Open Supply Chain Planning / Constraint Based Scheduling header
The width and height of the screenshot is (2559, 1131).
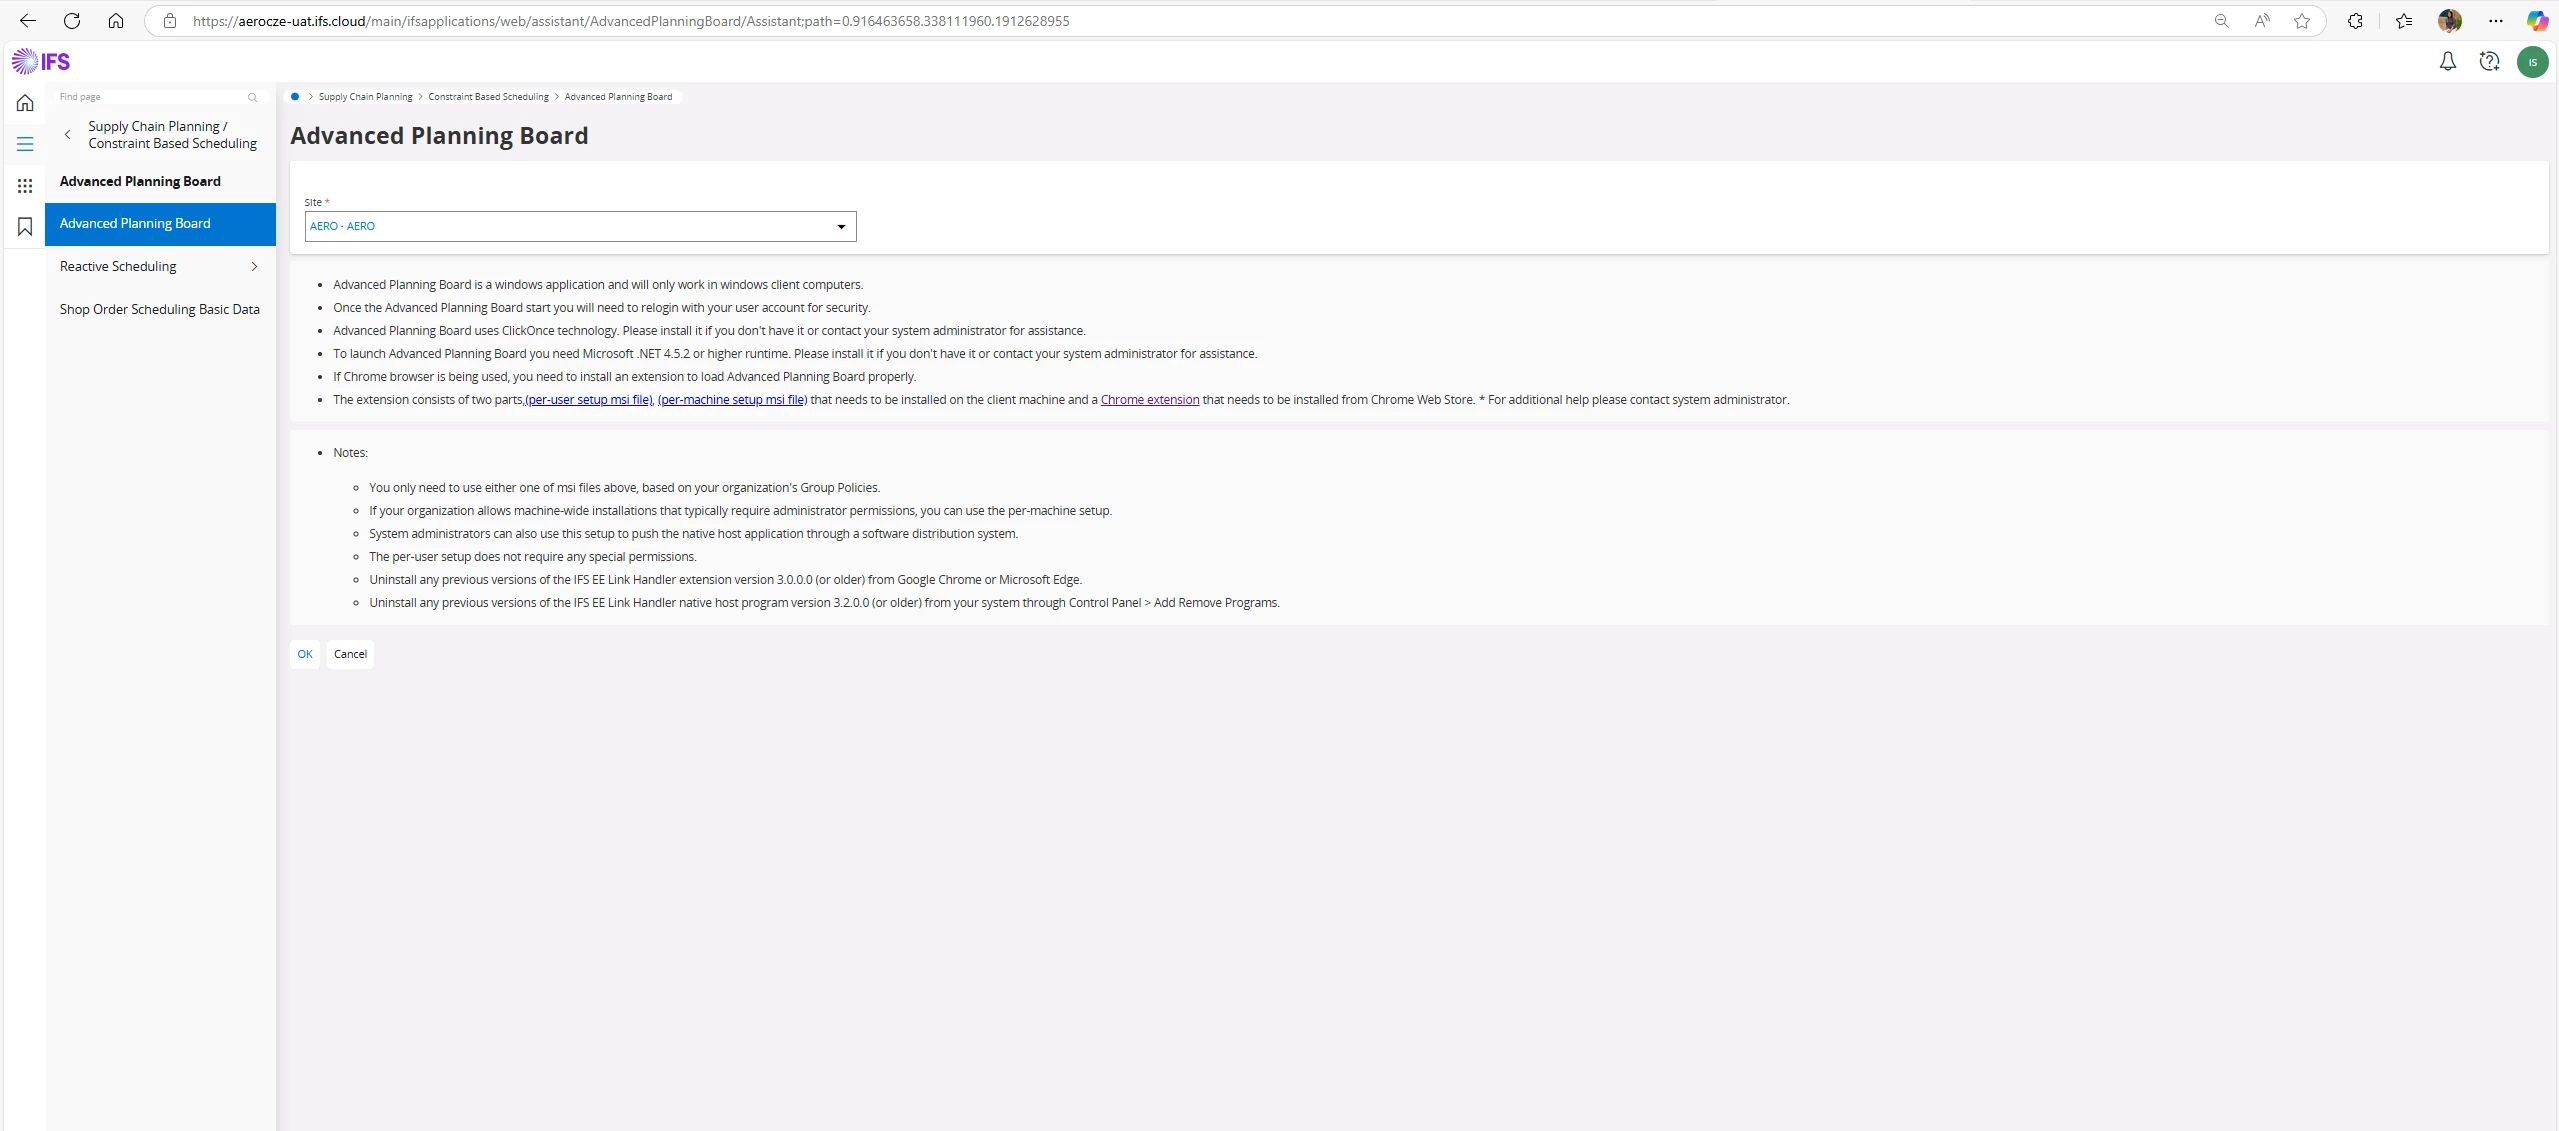pyautogui.click(x=172, y=135)
